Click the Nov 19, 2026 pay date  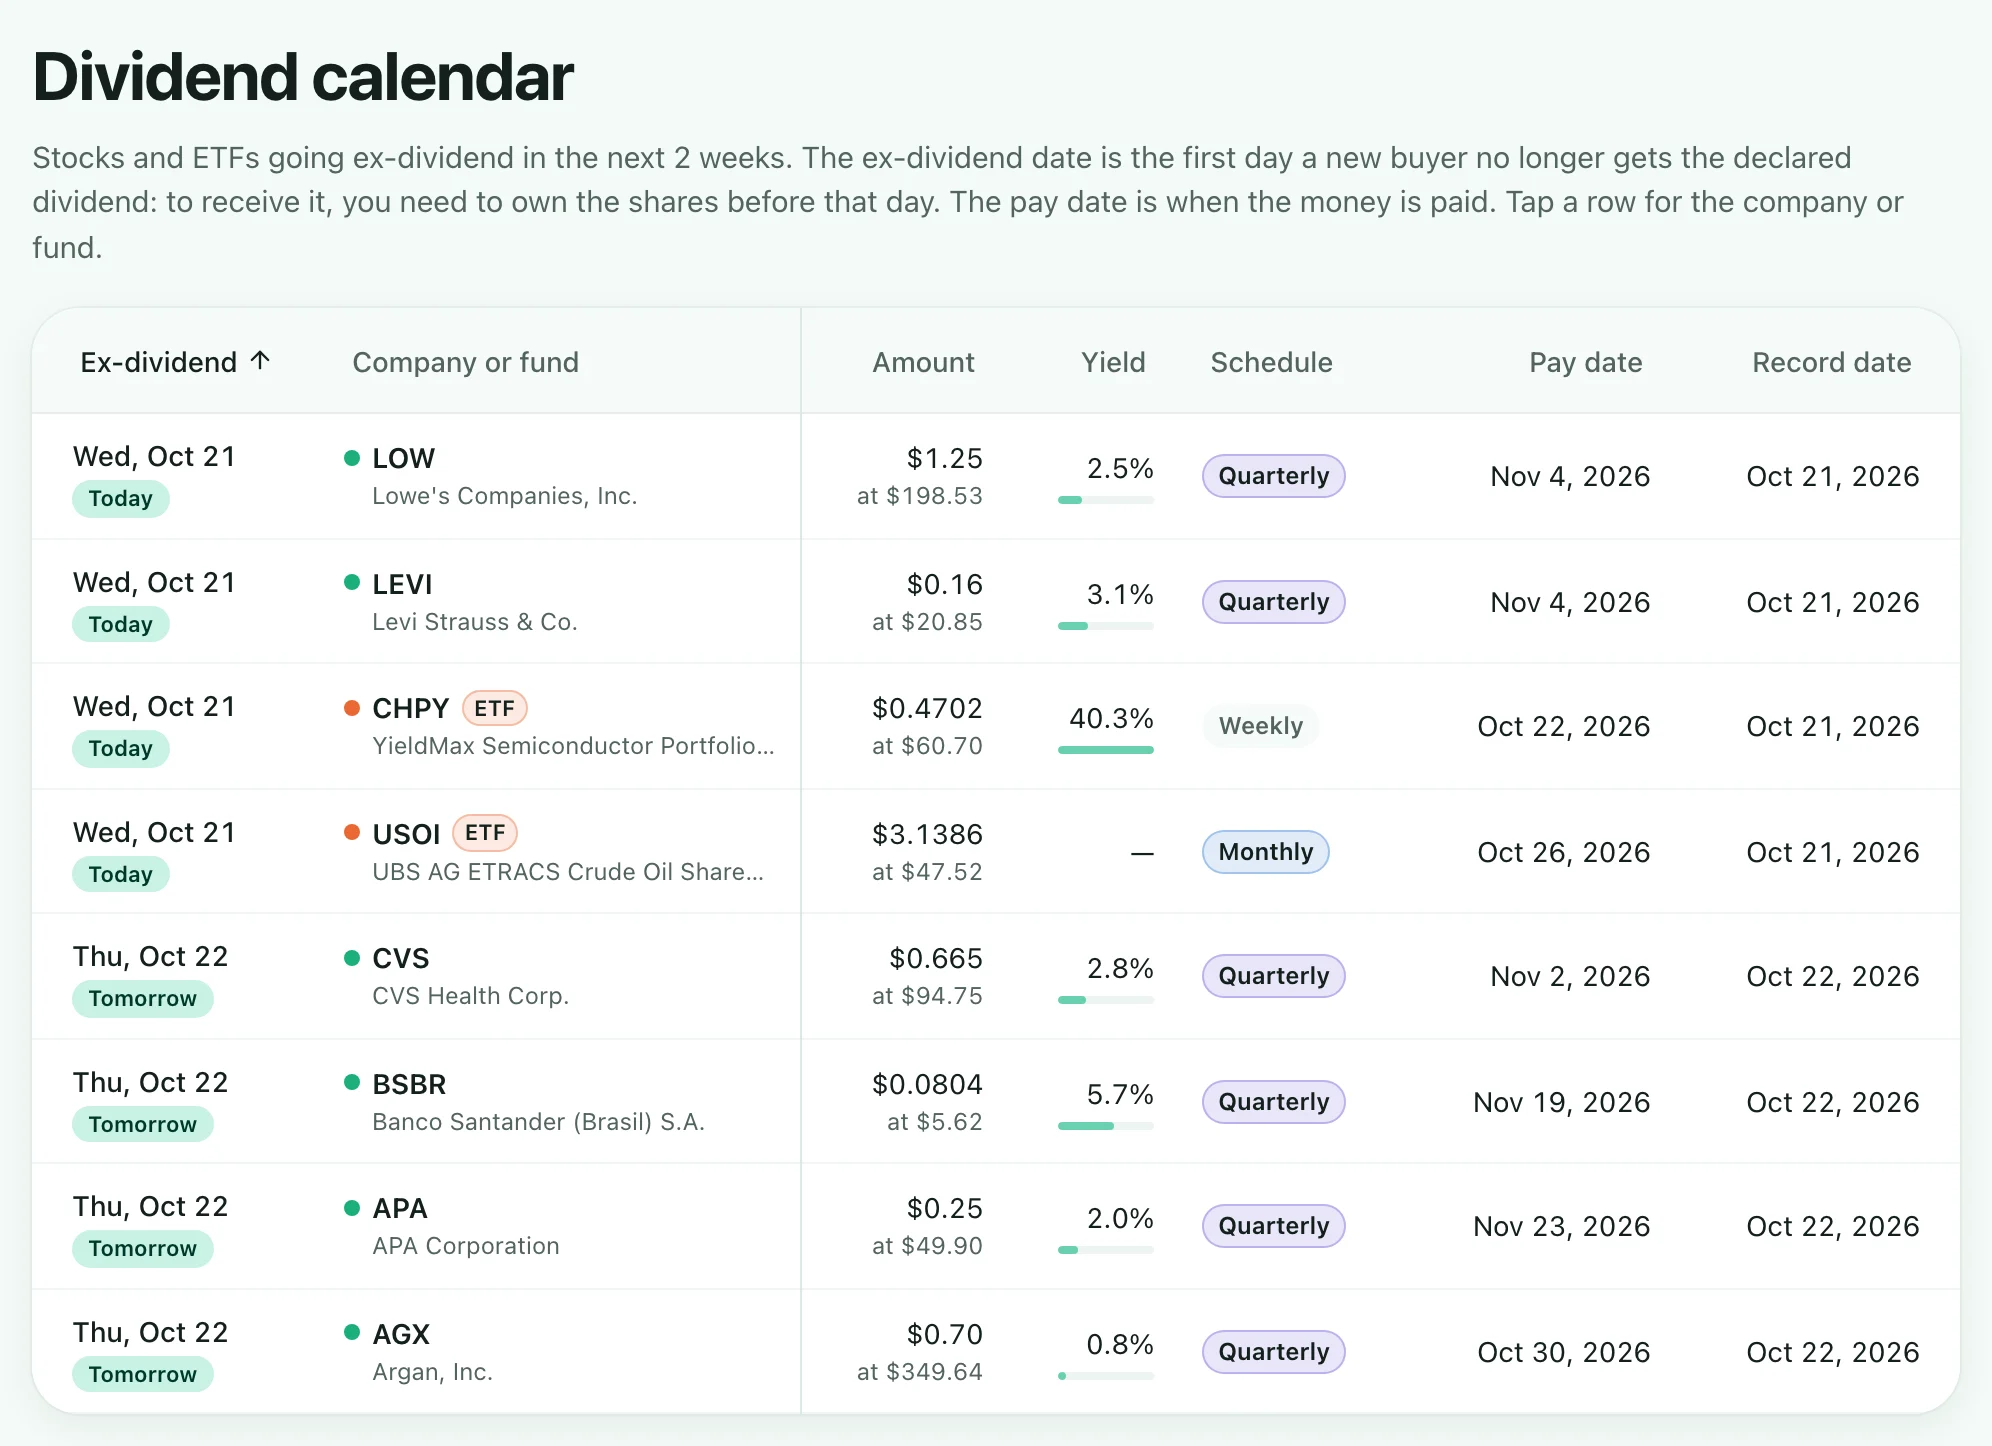(1561, 1102)
